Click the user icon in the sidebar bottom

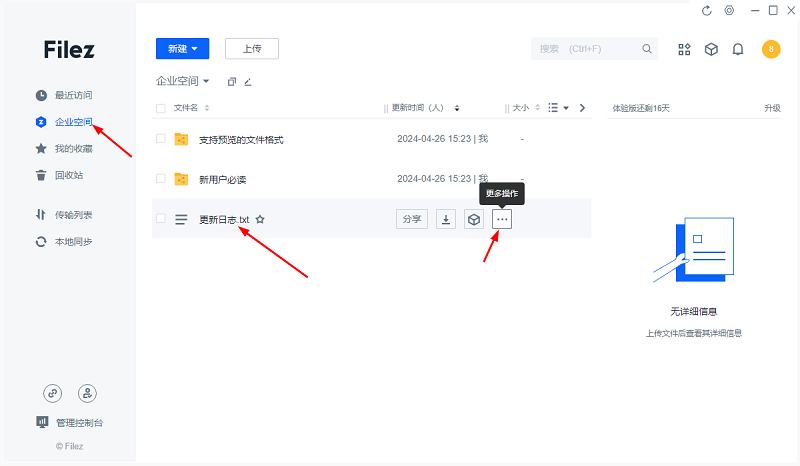click(x=87, y=393)
